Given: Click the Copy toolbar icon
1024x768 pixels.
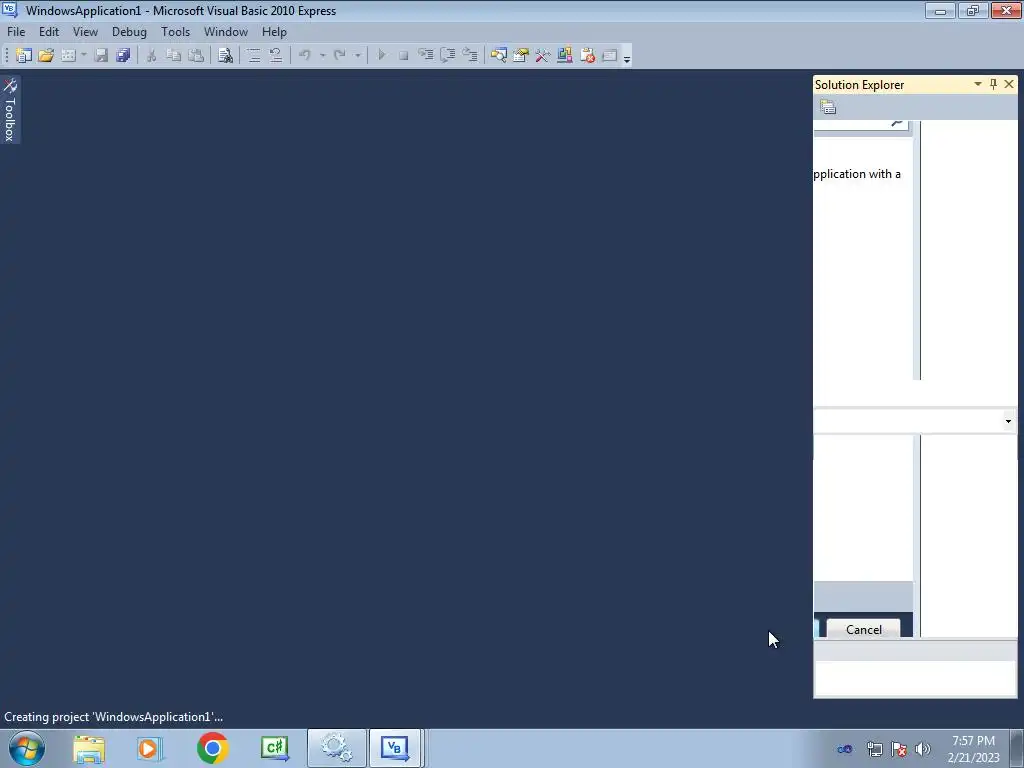Looking at the screenshot, I should (x=173, y=56).
